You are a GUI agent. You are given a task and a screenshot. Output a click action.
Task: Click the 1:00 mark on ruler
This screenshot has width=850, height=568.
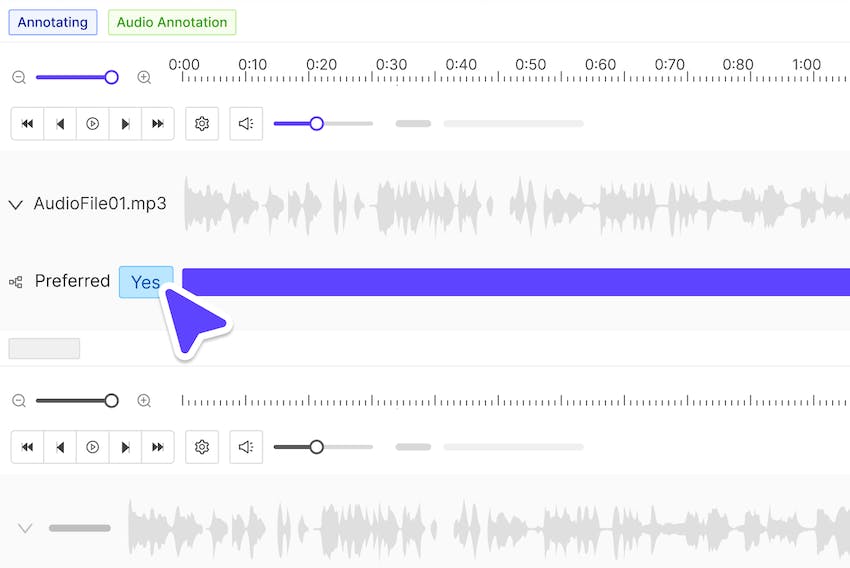(x=806, y=65)
